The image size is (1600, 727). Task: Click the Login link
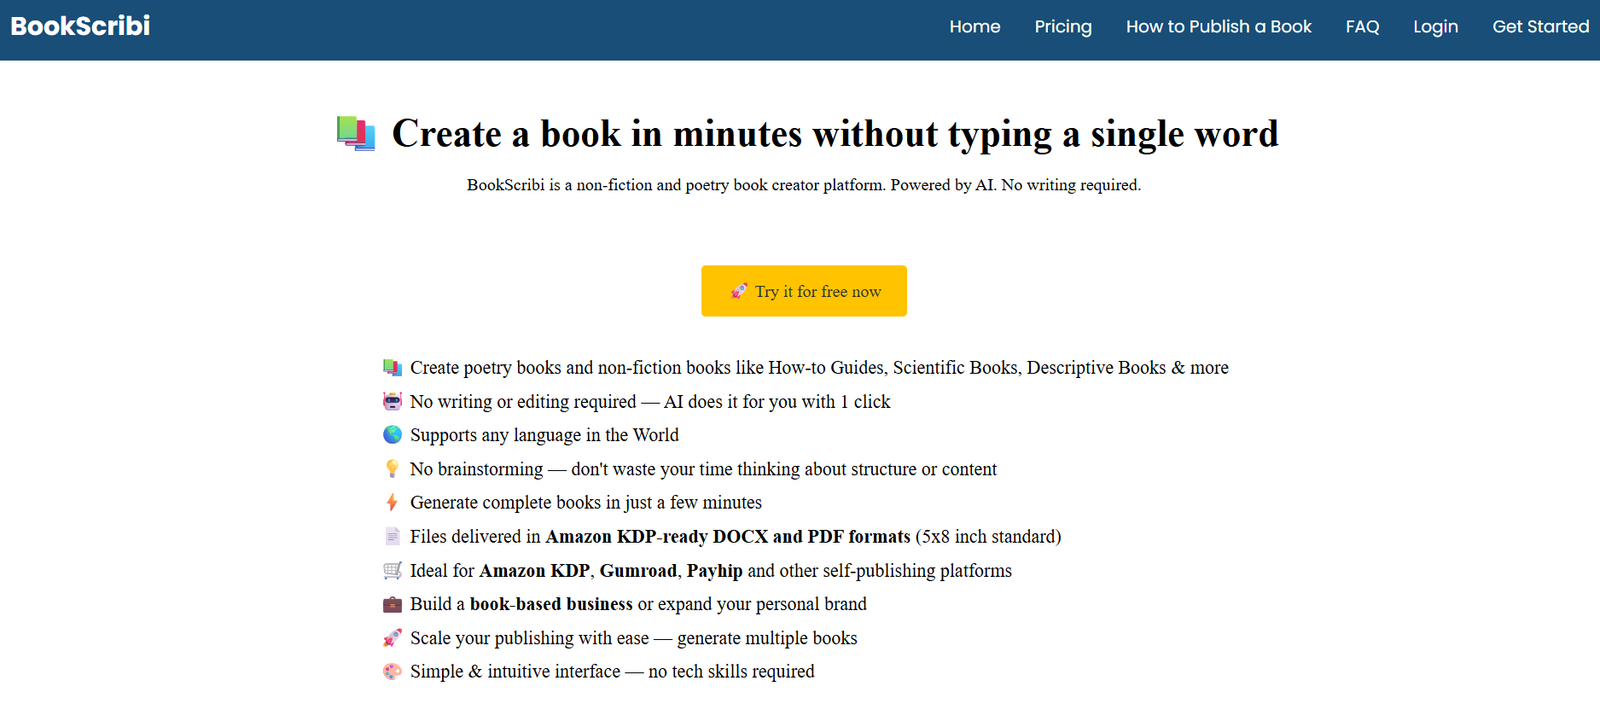[x=1435, y=27]
